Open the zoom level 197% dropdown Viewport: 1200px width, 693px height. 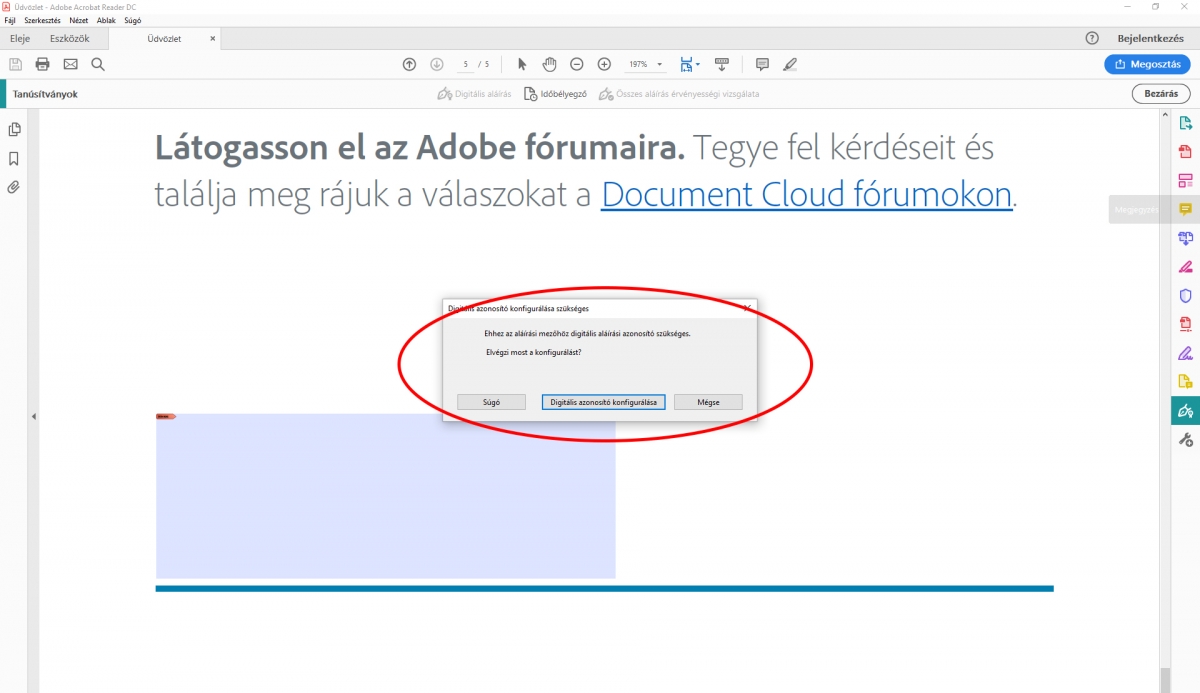(644, 64)
